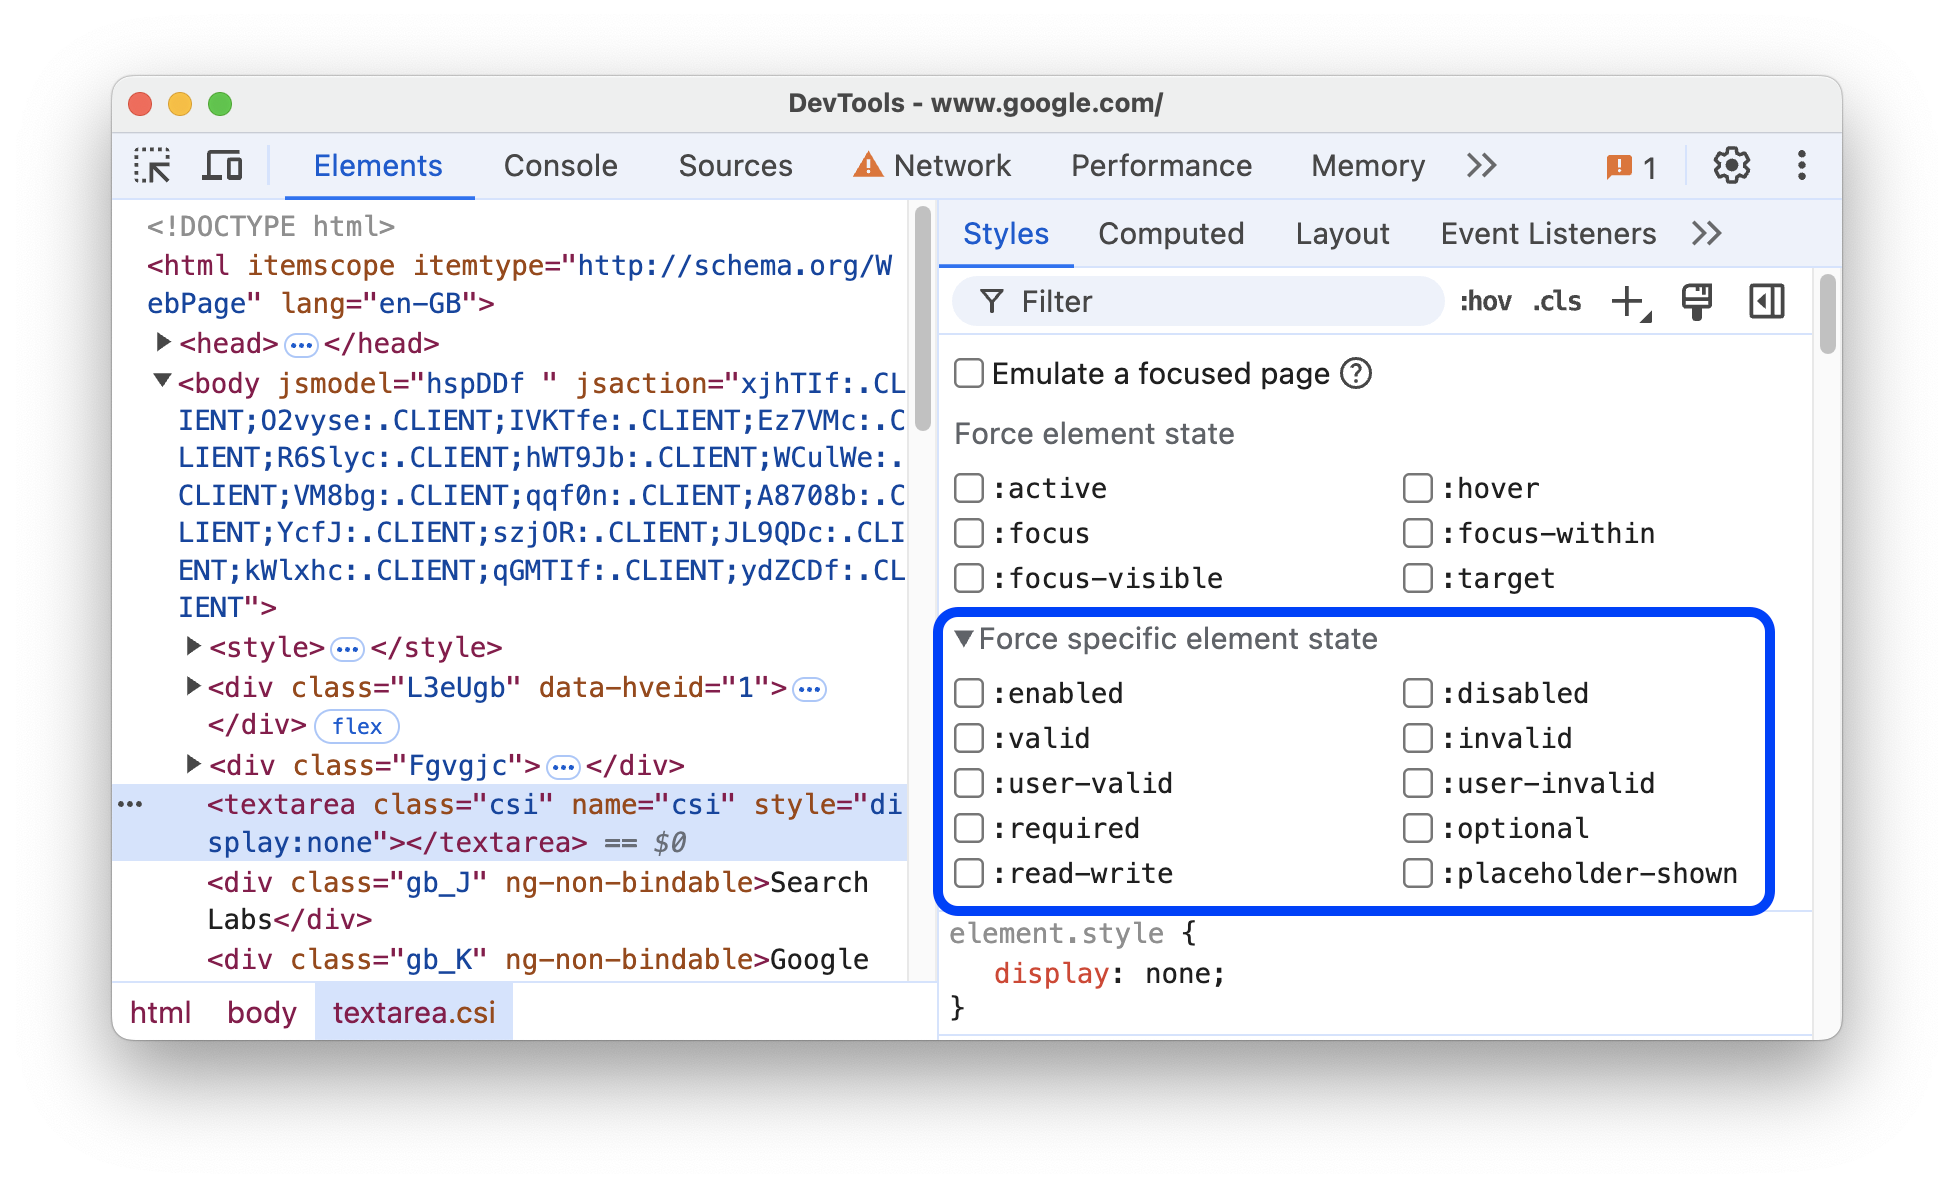
Task: Toggle the element picker icon
Action: pyautogui.click(x=154, y=165)
